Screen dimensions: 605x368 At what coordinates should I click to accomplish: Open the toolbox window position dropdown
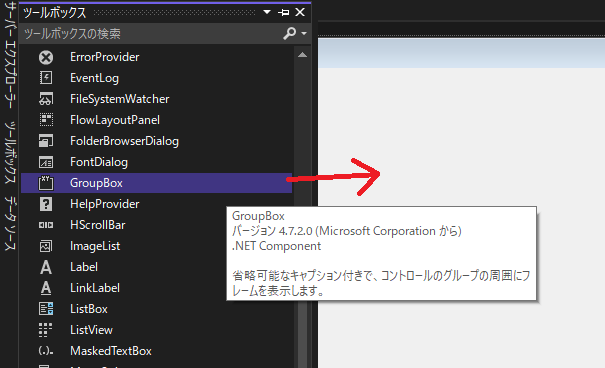tap(267, 12)
